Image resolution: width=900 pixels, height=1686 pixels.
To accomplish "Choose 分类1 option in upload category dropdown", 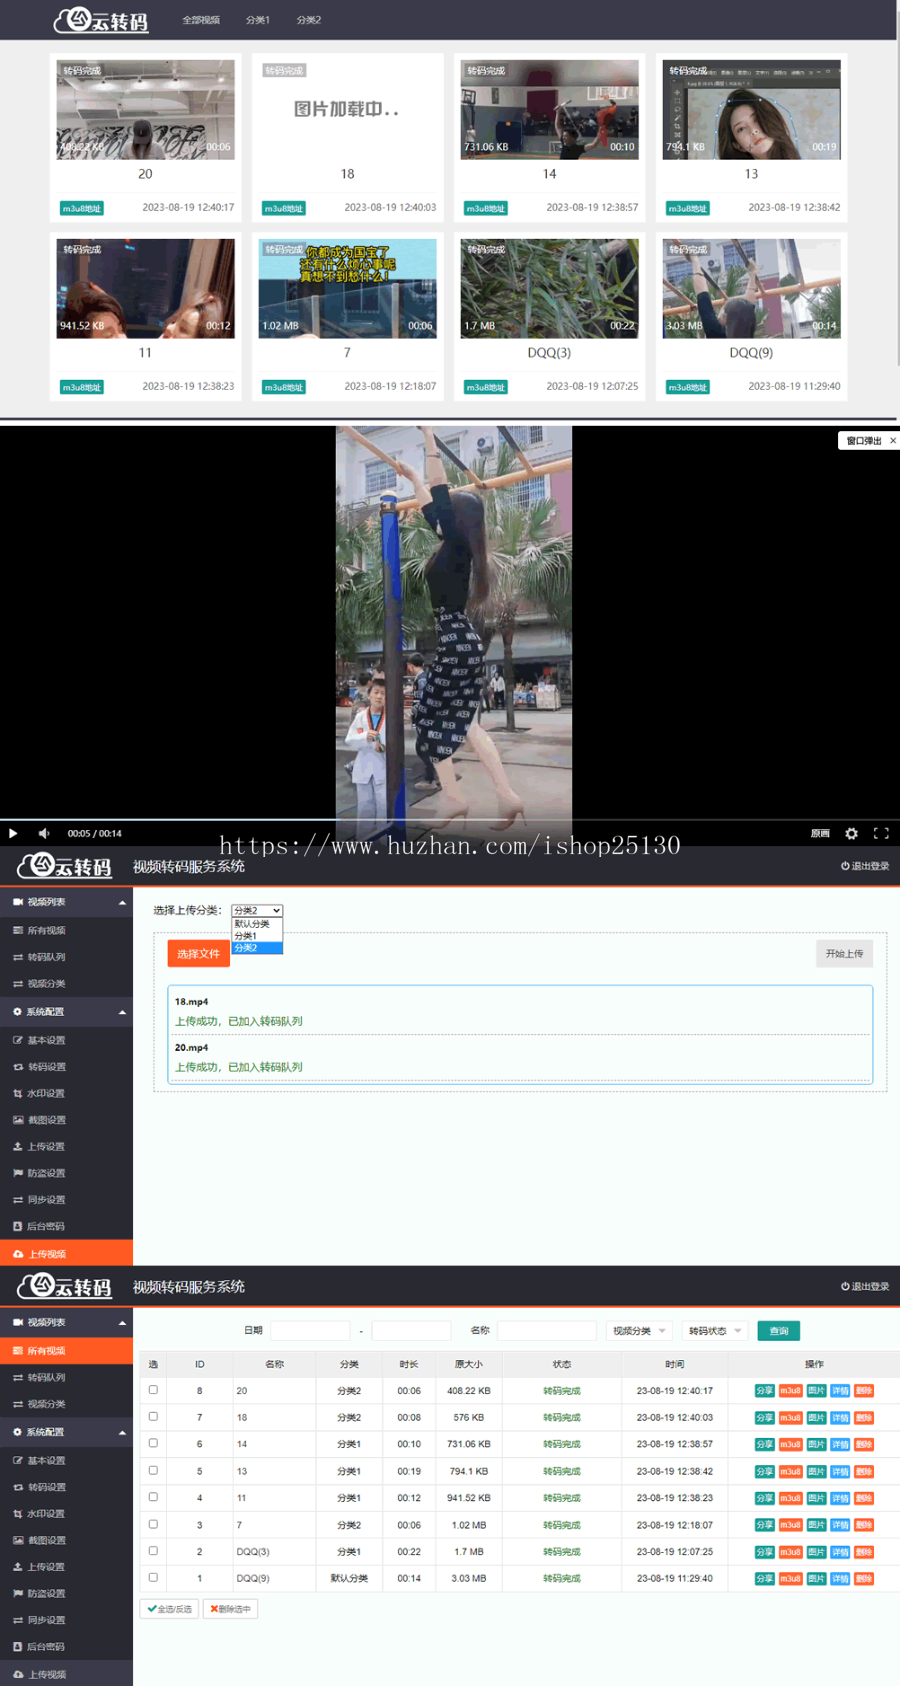I will pos(257,936).
